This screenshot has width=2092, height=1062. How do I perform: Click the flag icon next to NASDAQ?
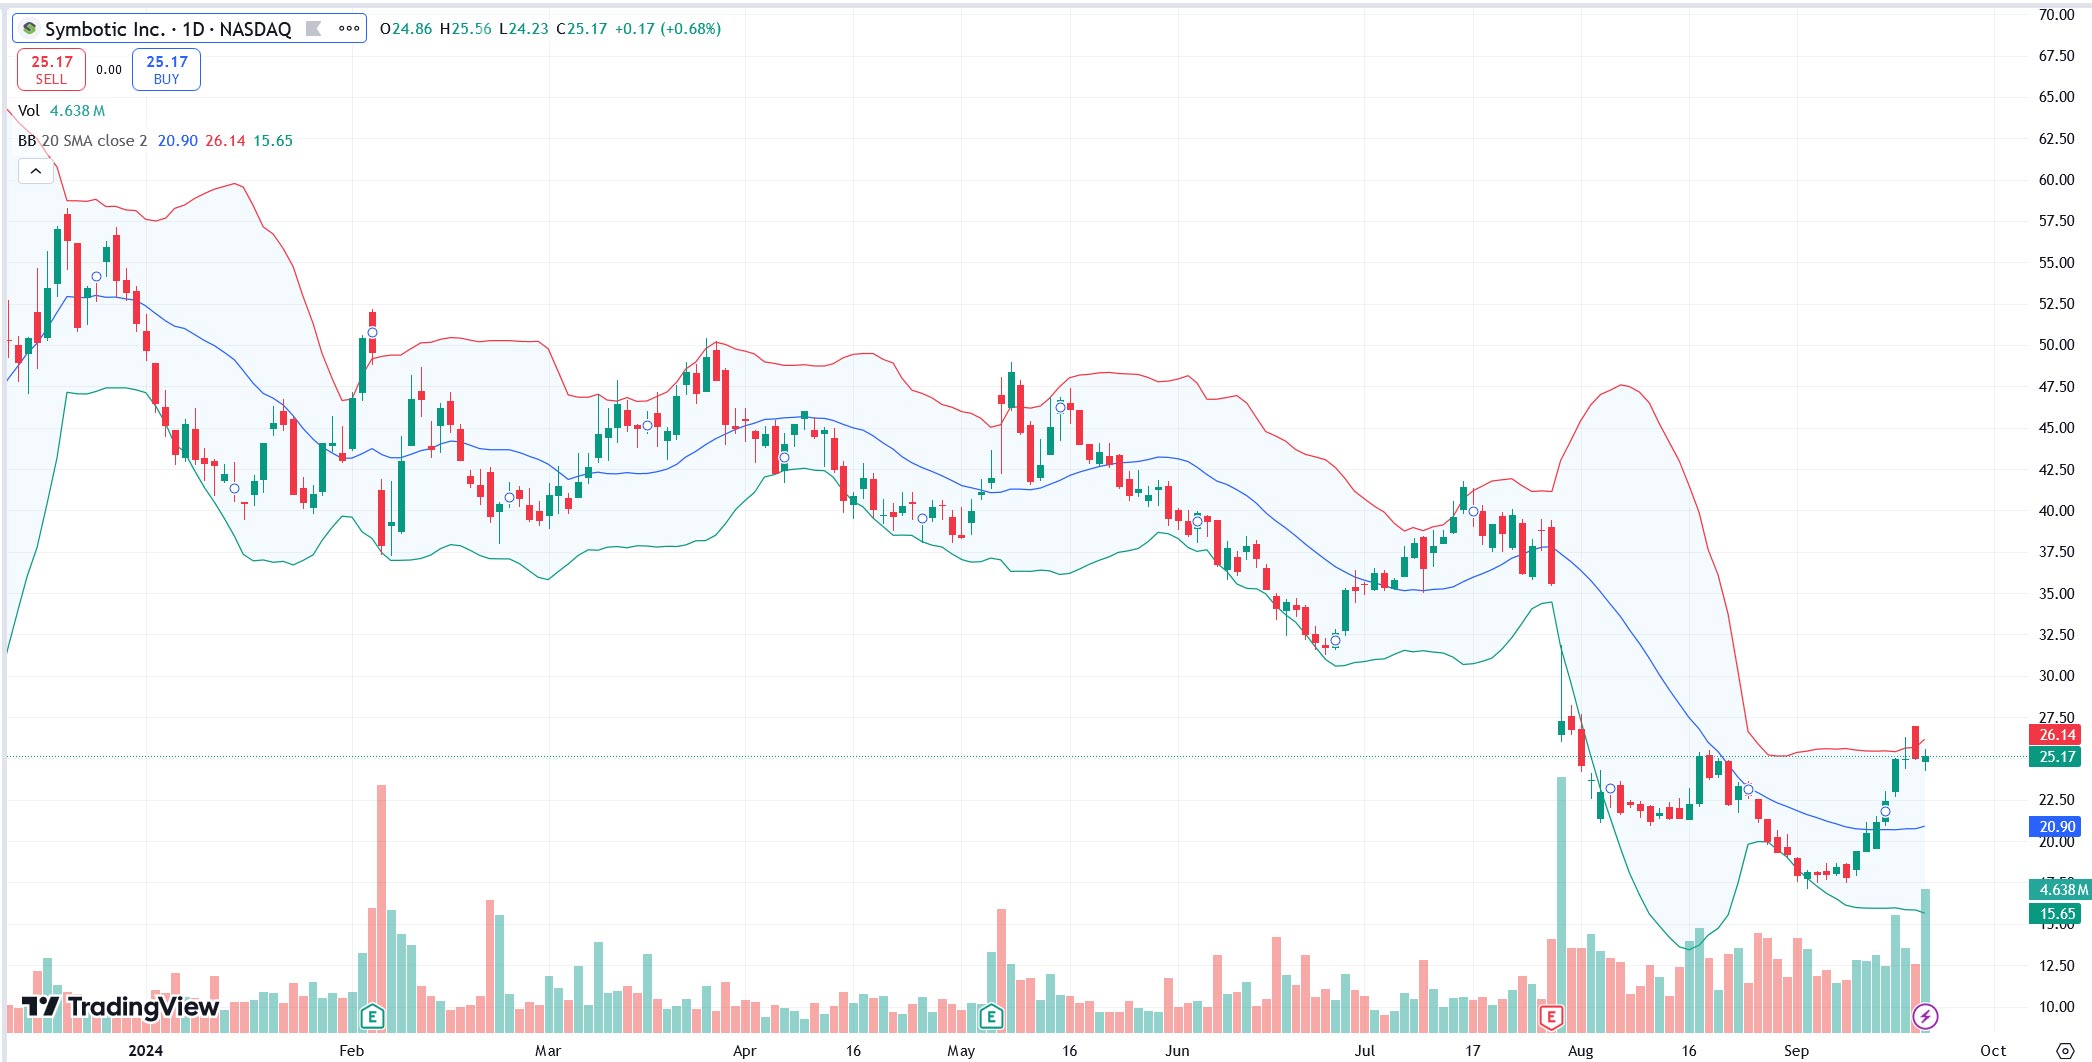click(x=313, y=28)
